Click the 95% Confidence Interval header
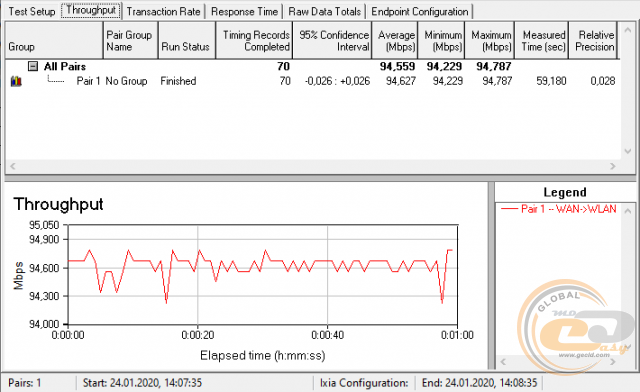The height and width of the screenshot is (392, 640). coord(332,40)
